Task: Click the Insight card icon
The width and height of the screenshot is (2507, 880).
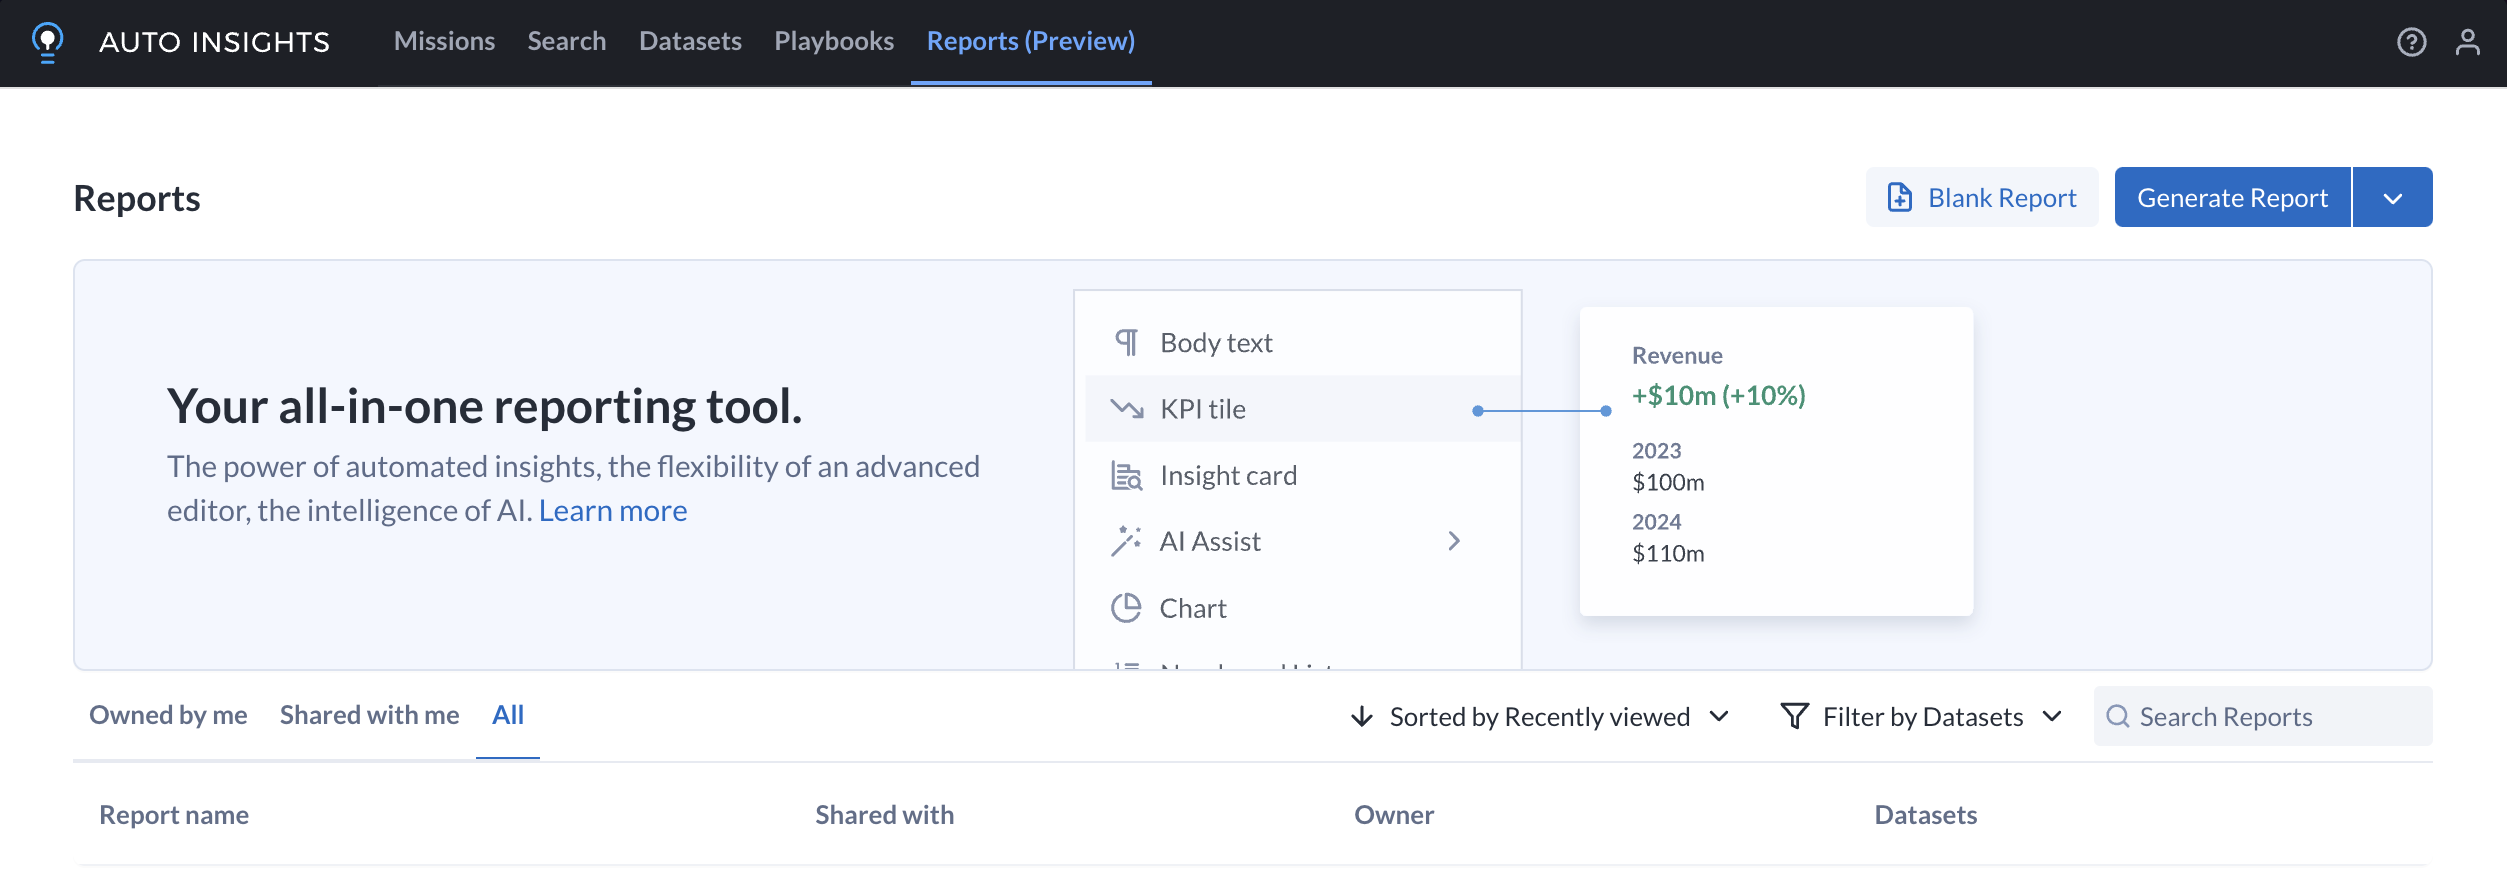Action: click(x=1126, y=476)
